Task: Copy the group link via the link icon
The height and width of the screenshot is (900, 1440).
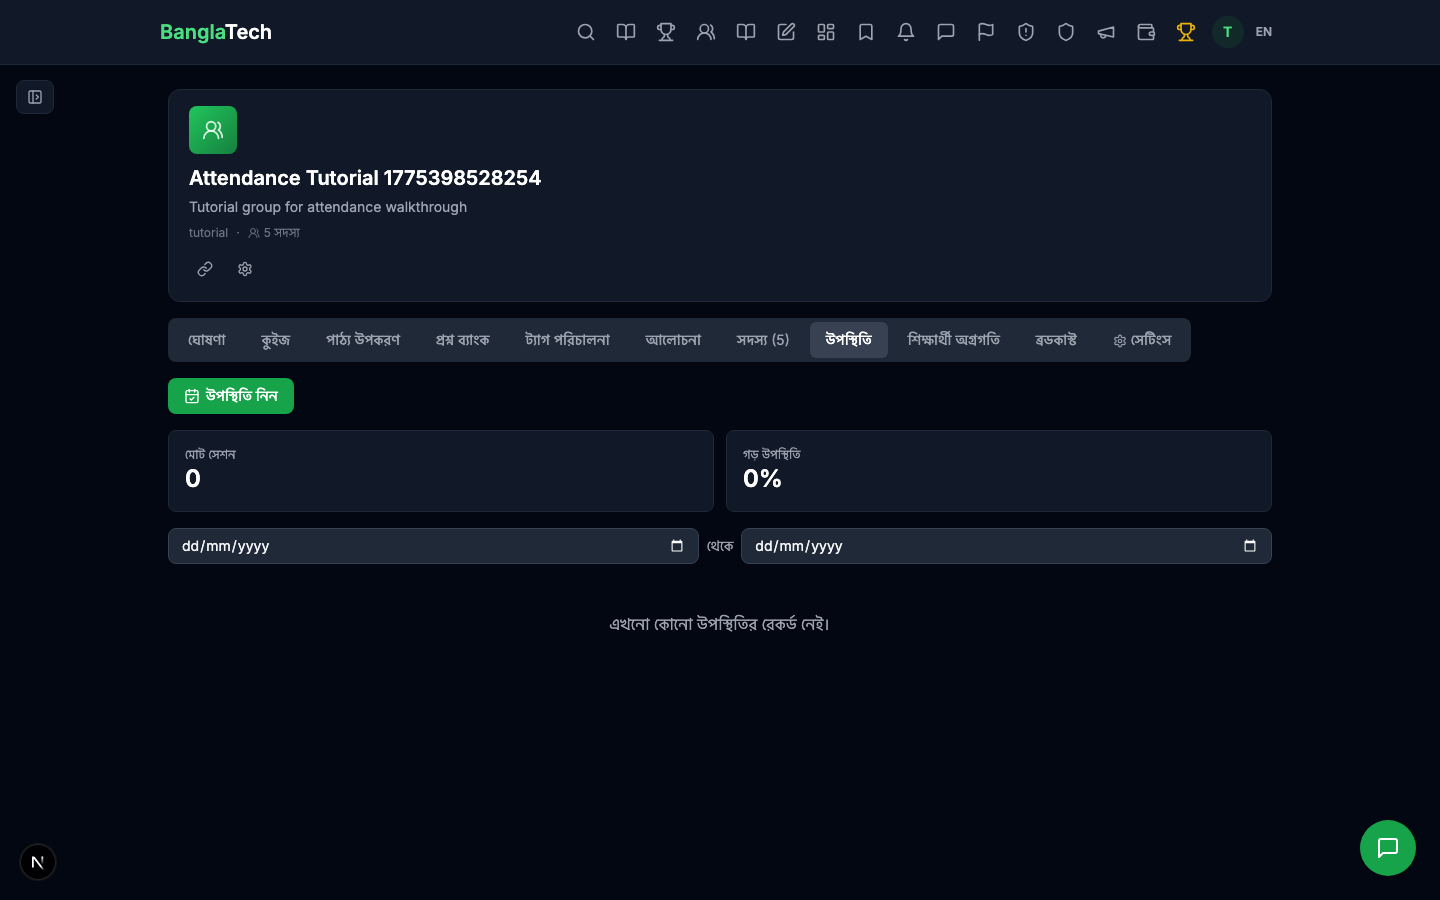Action: (x=205, y=269)
